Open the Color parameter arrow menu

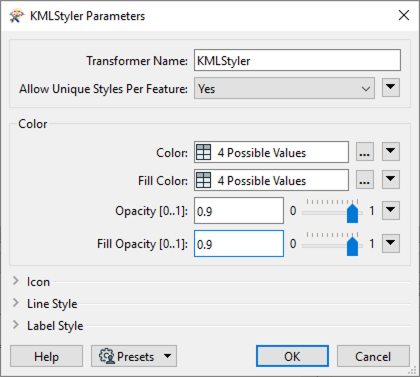click(391, 152)
